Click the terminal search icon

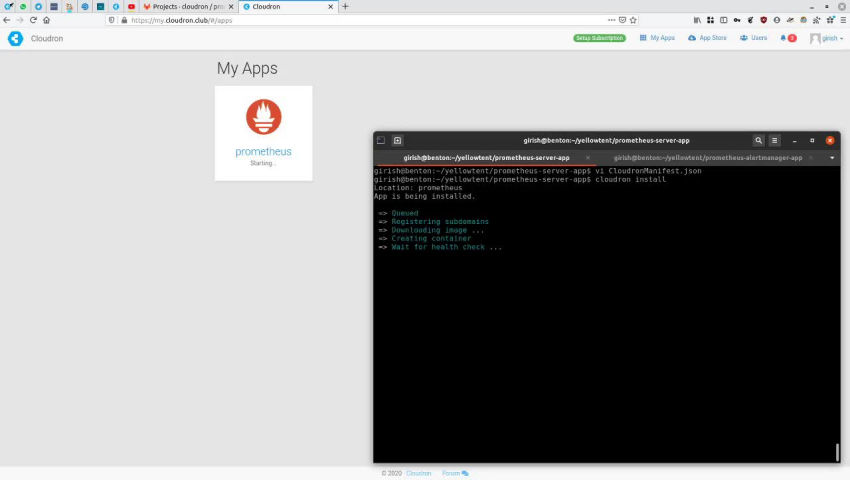pos(758,141)
